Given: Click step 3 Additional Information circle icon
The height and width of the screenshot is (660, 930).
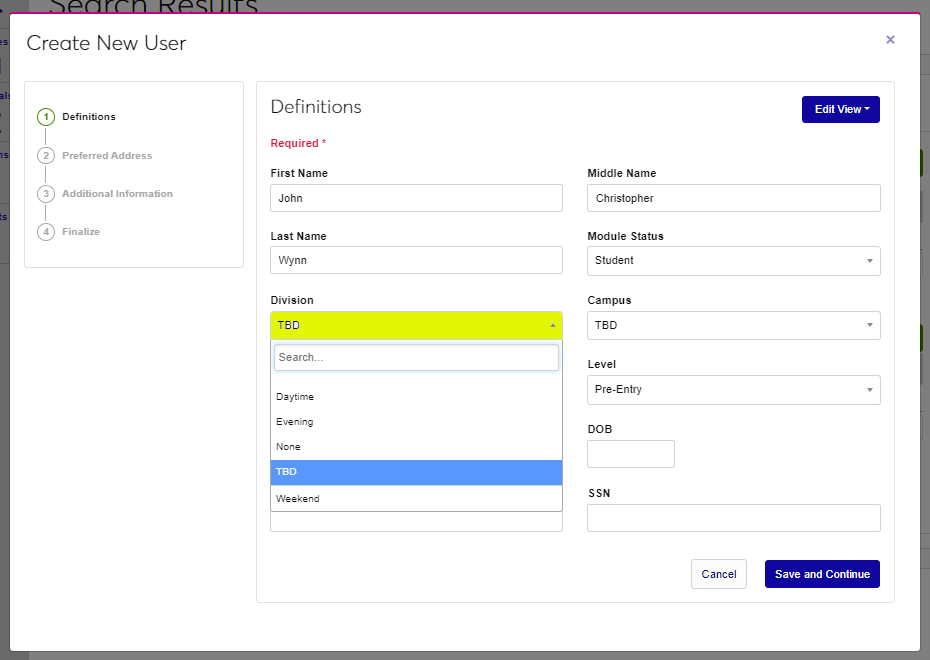Looking at the screenshot, I should pyautogui.click(x=46, y=194).
